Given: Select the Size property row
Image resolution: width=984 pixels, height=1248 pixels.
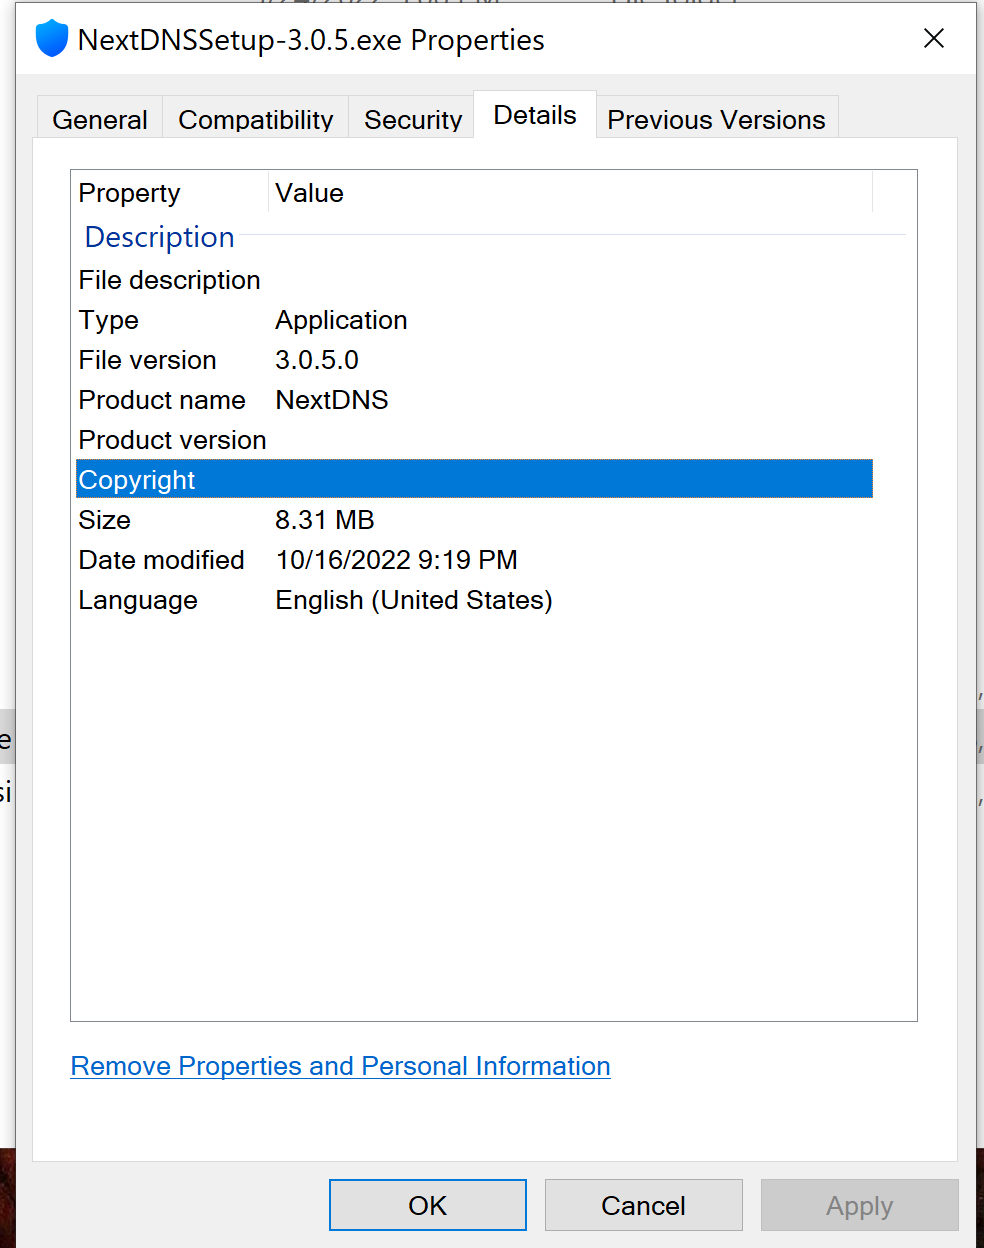Looking at the screenshot, I should pyautogui.click(x=474, y=520).
